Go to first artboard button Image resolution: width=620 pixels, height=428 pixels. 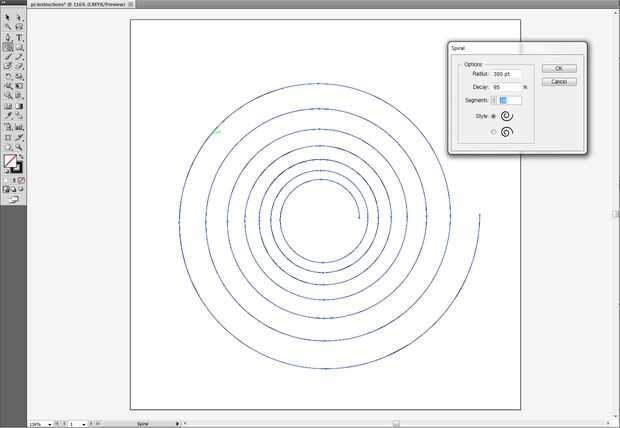point(56,424)
